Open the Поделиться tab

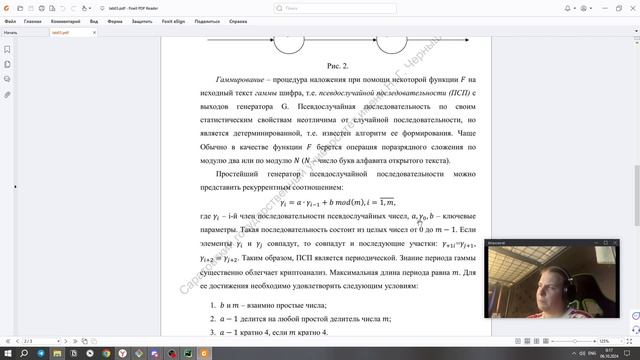[207, 21]
